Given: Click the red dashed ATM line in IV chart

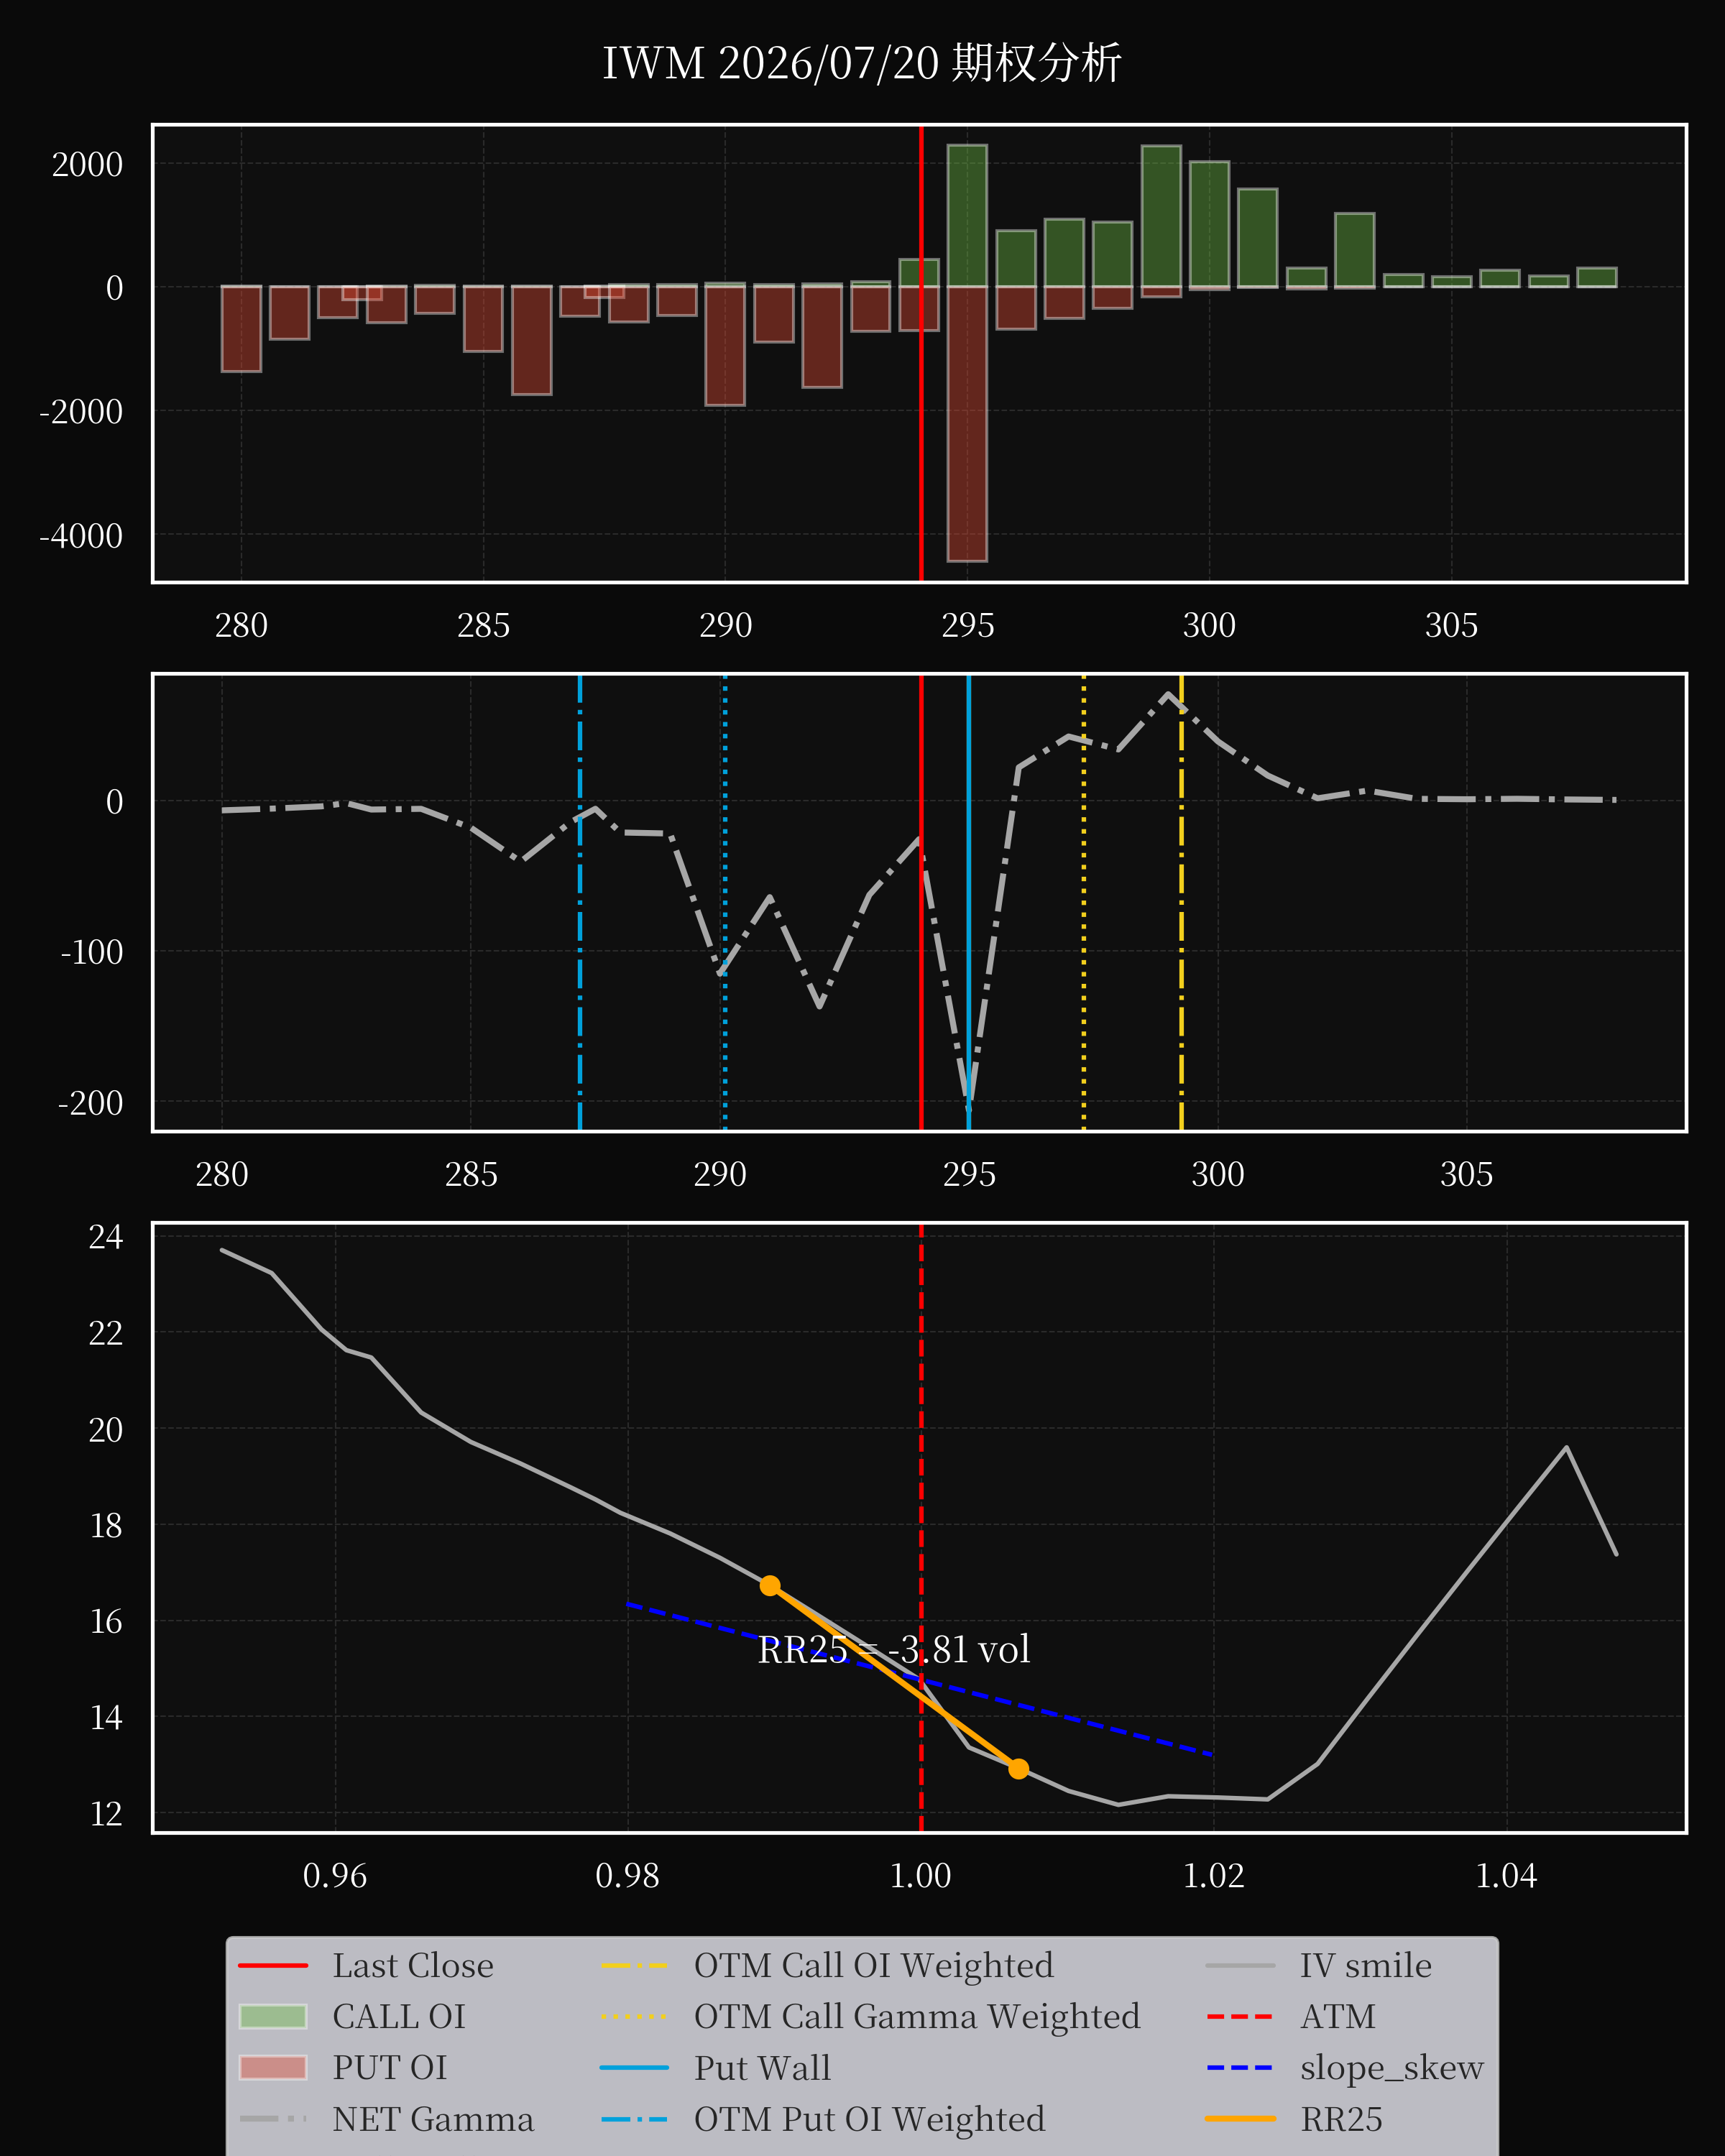Looking at the screenshot, I should point(921,1528).
